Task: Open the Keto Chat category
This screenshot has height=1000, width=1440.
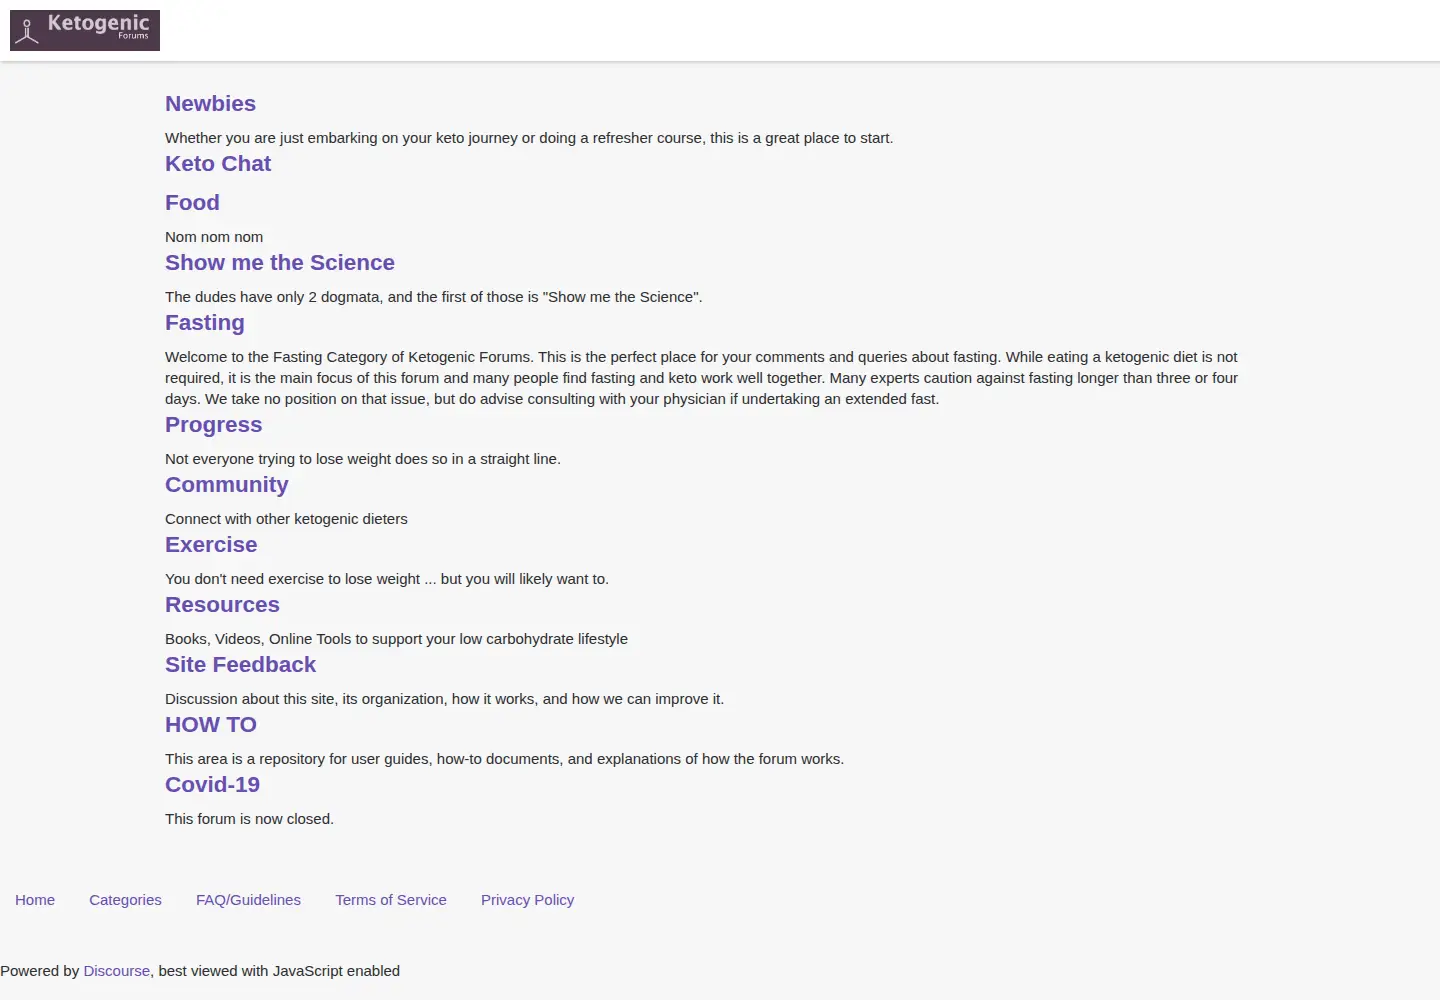Action: click(x=218, y=164)
